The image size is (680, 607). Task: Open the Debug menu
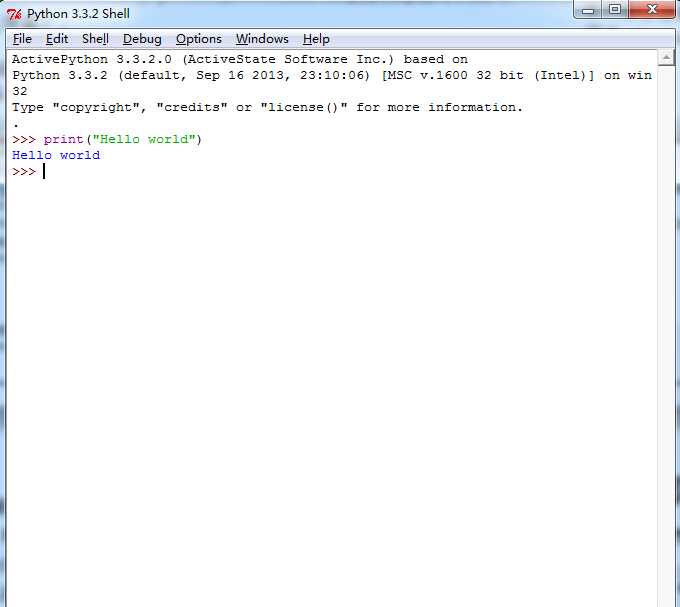[x=142, y=39]
